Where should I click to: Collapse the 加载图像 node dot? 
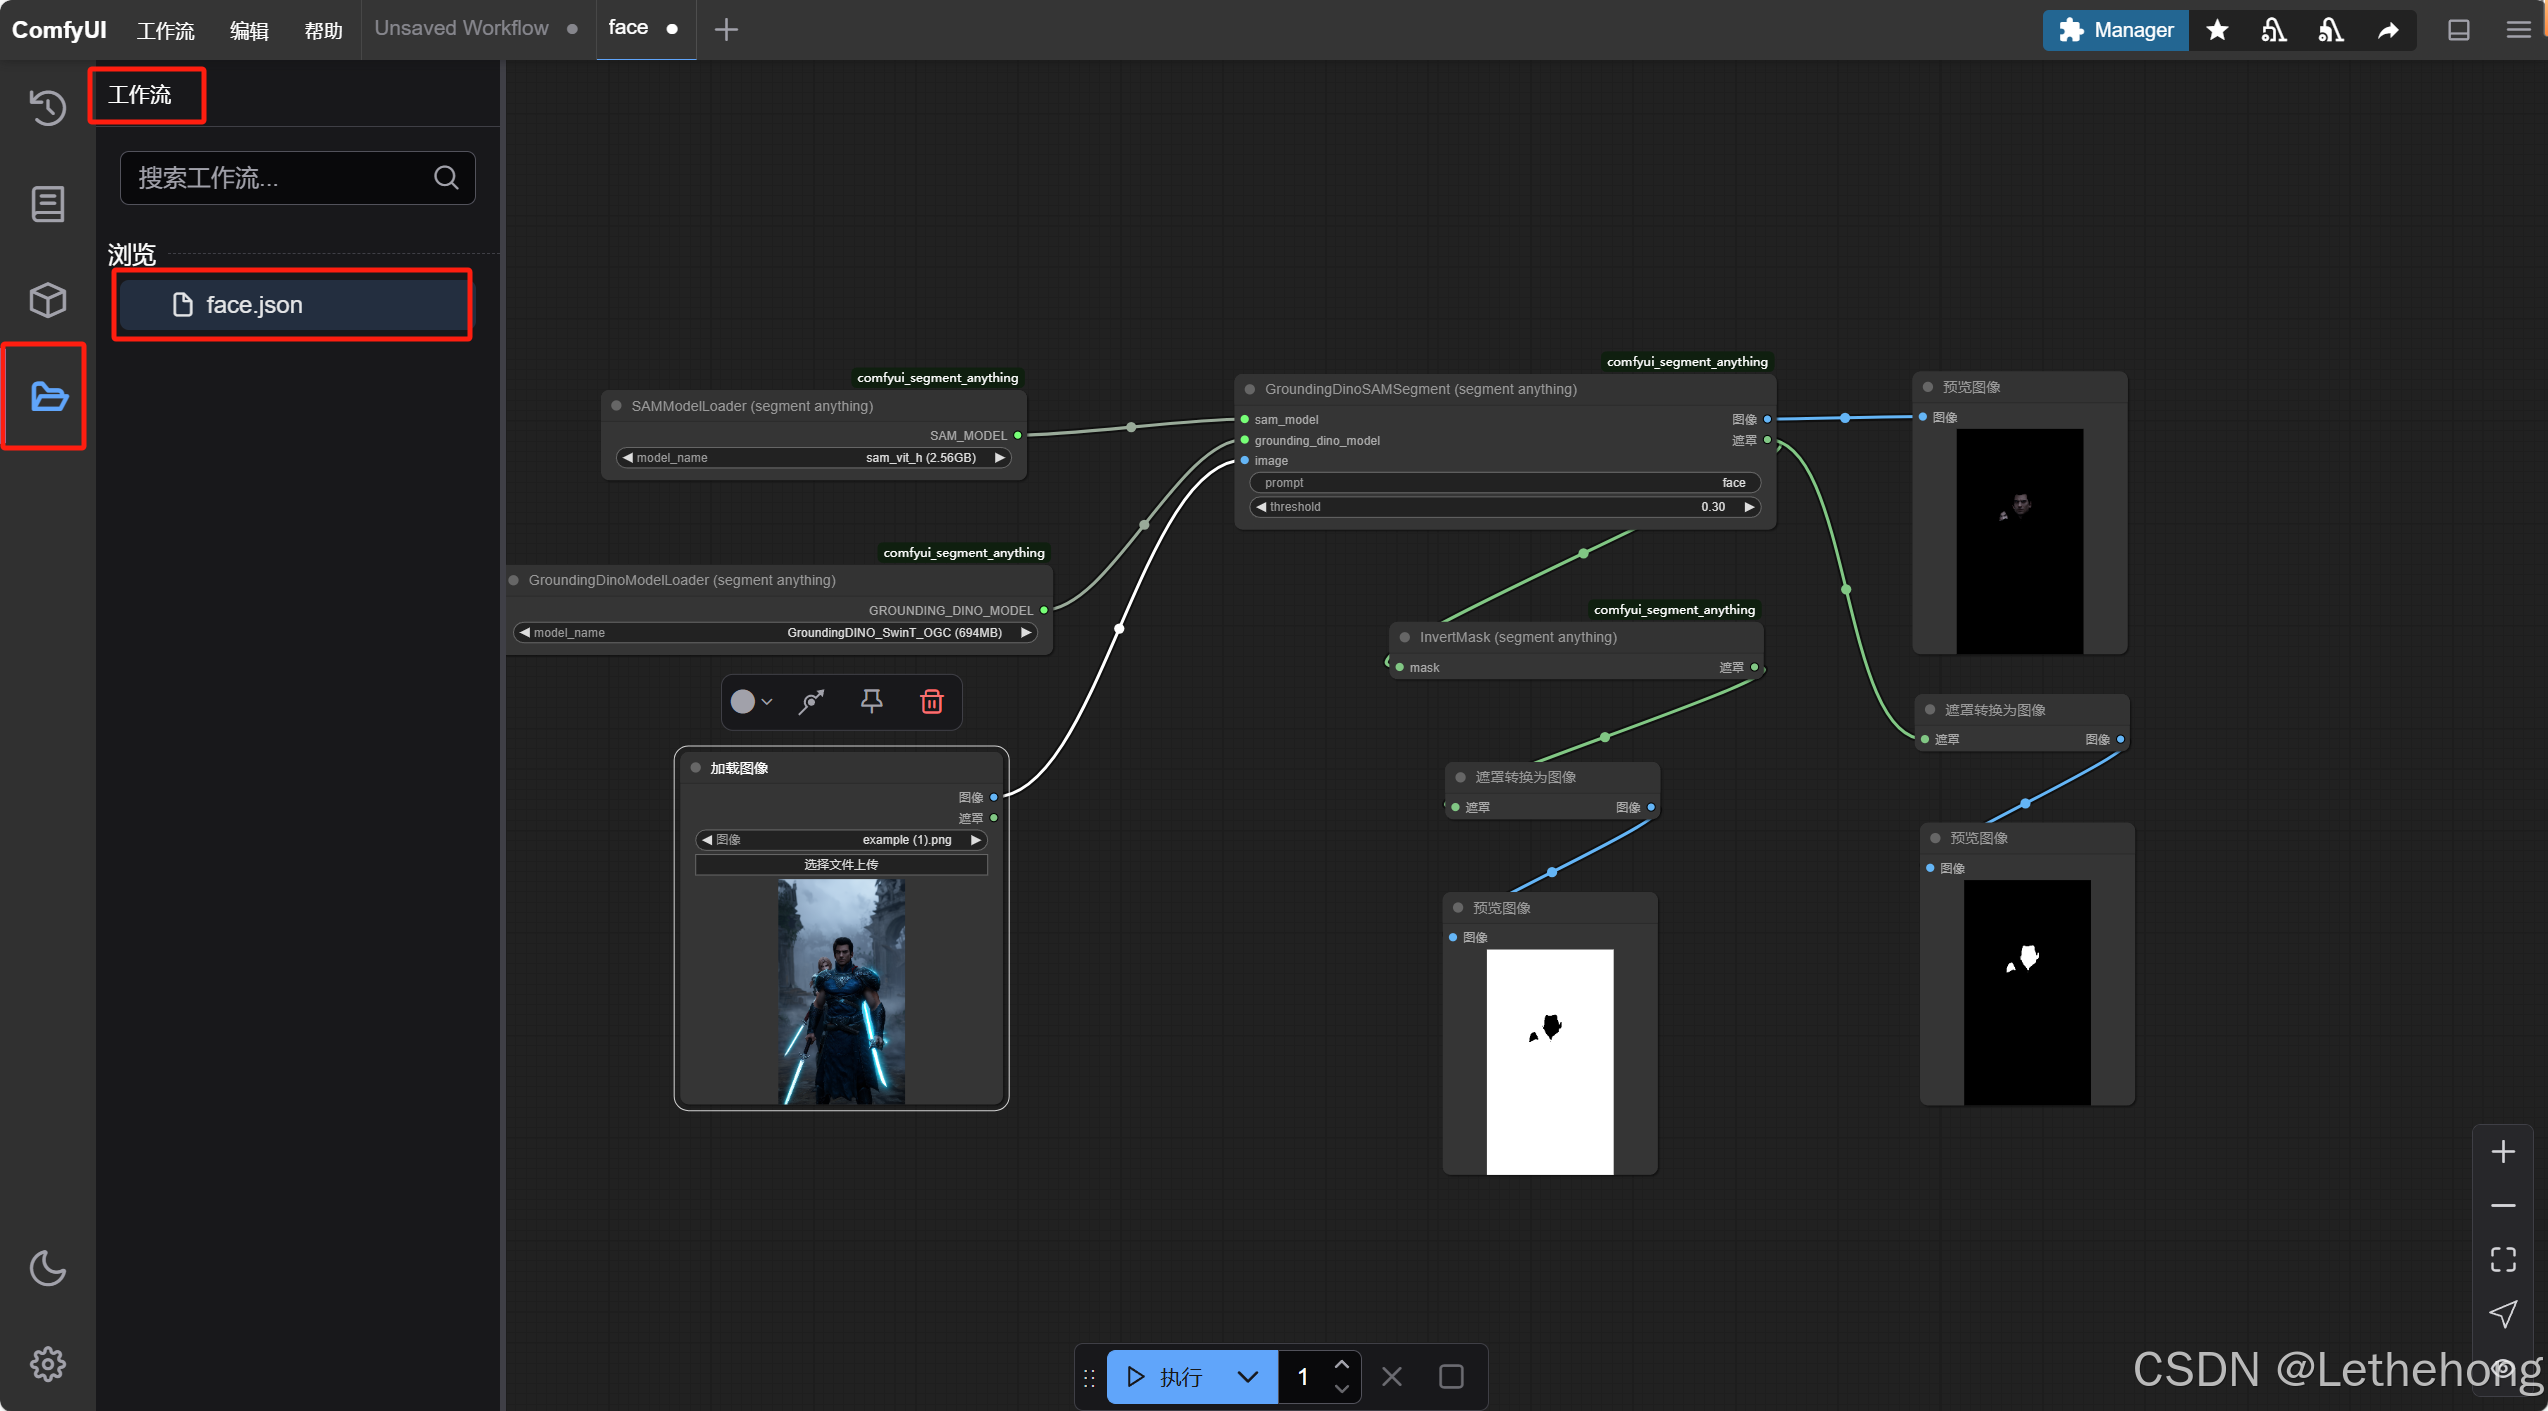[696, 768]
